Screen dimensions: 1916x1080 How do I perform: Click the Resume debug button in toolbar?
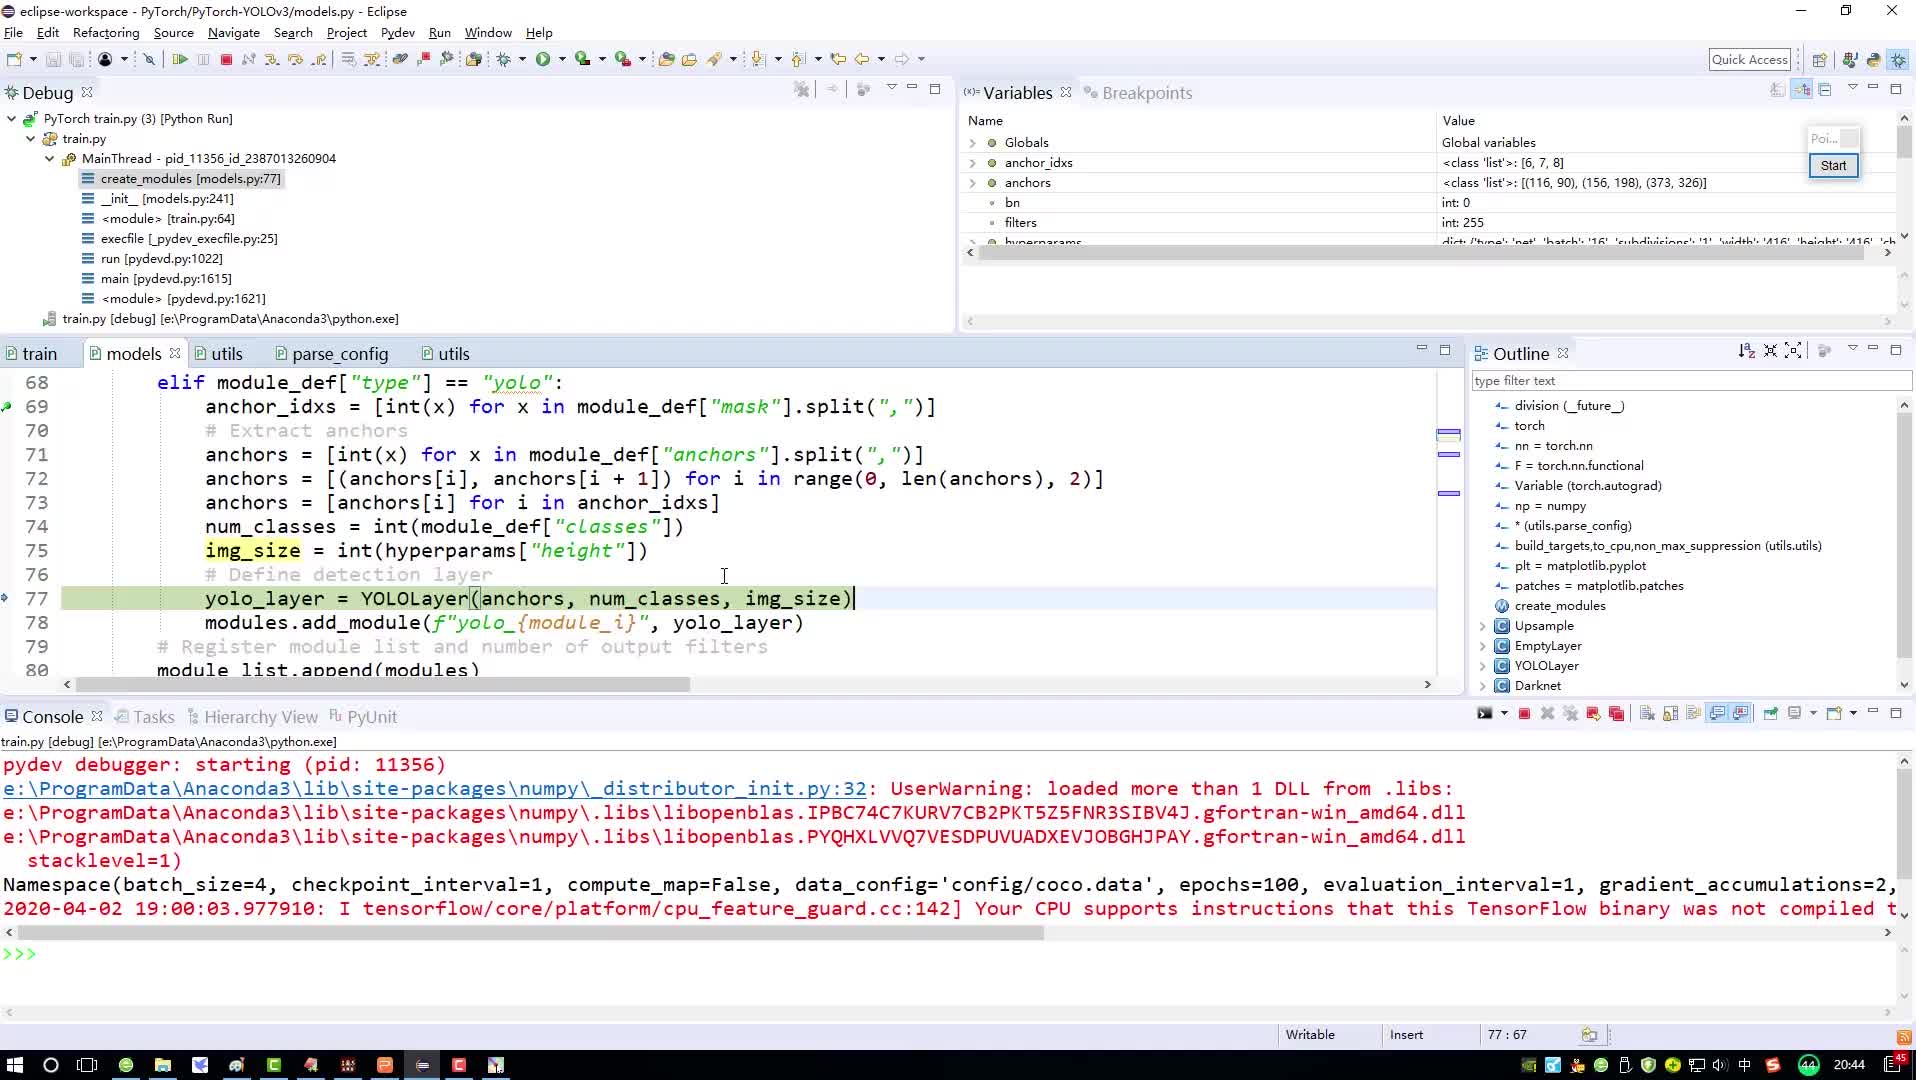[180, 60]
